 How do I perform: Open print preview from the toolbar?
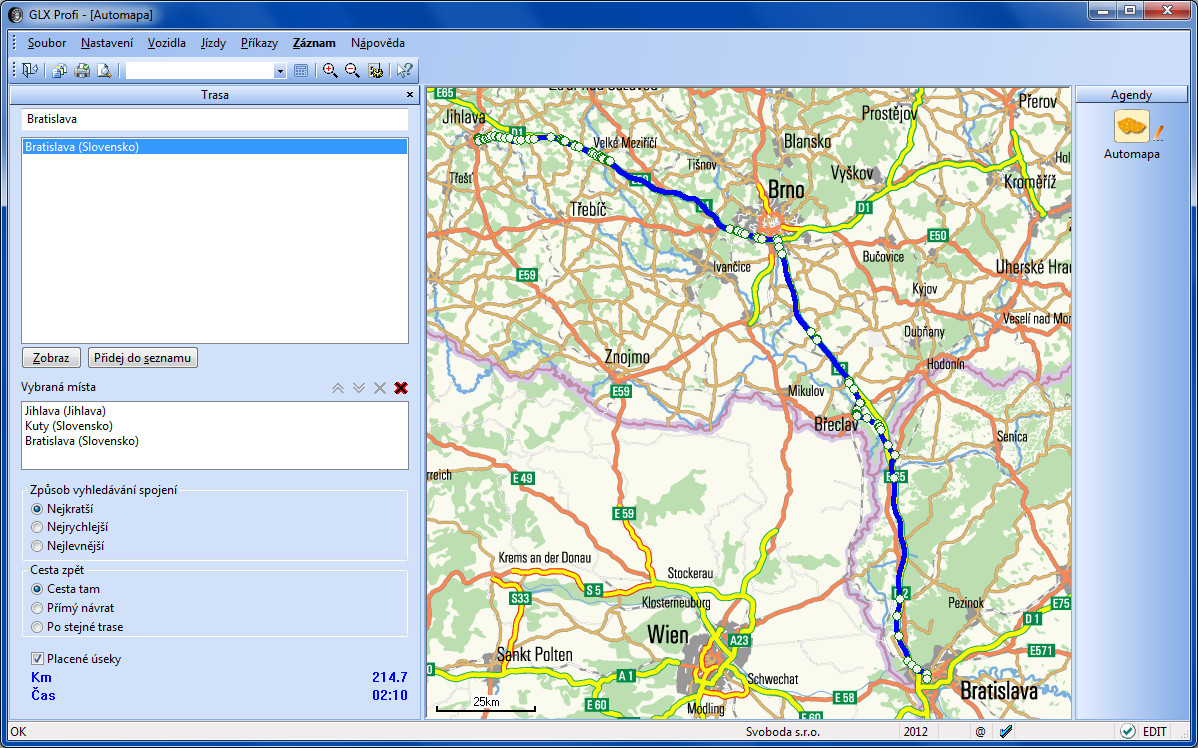click(104, 71)
